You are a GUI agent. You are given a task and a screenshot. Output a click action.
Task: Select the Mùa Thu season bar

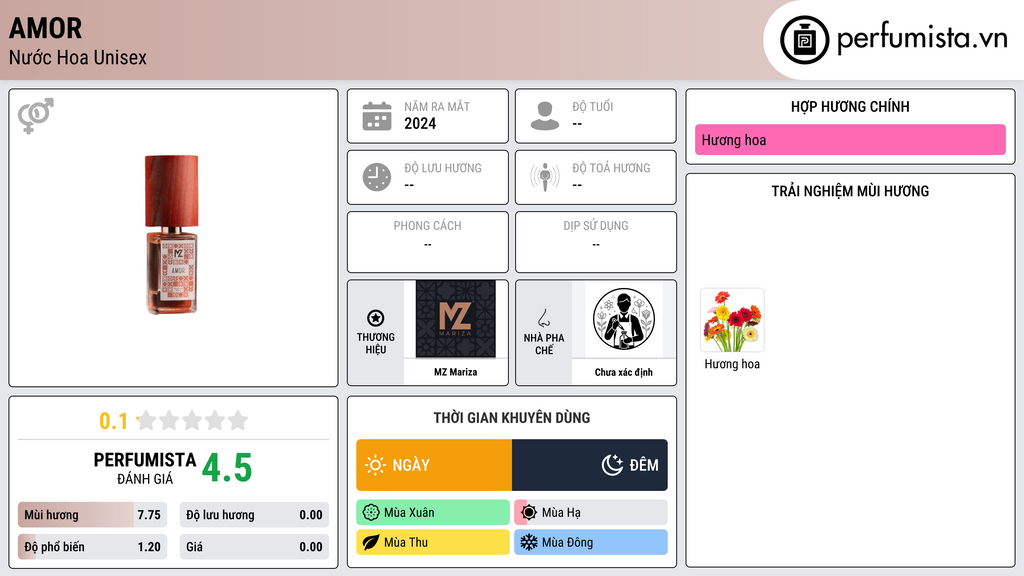433,542
